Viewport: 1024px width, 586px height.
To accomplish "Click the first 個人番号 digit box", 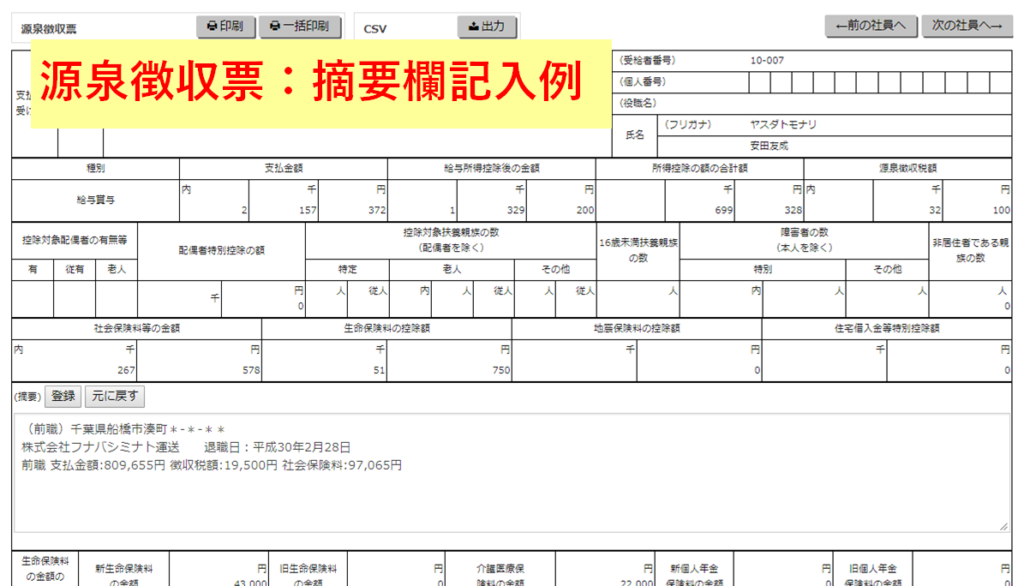I will click(x=760, y=81).
